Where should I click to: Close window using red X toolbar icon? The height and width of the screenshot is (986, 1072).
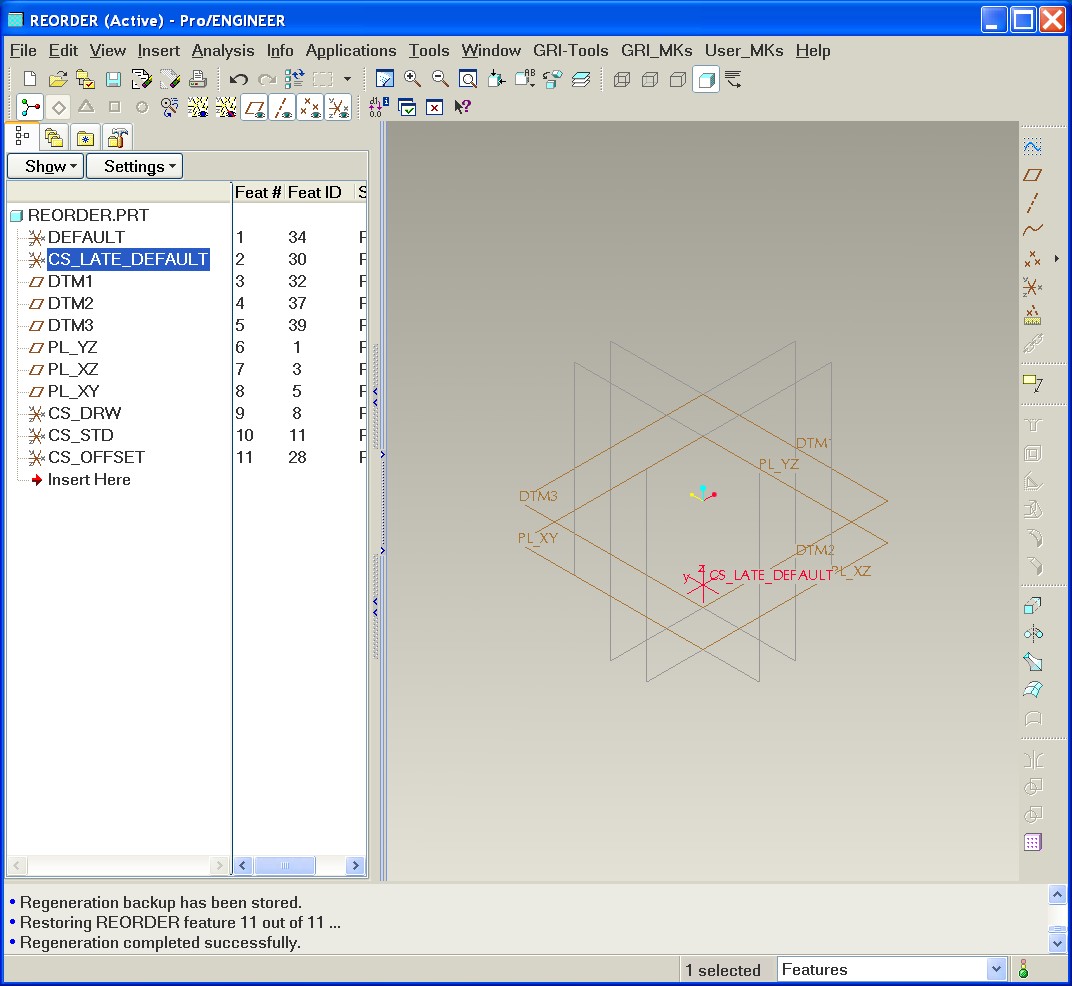(x=434, y=107)
